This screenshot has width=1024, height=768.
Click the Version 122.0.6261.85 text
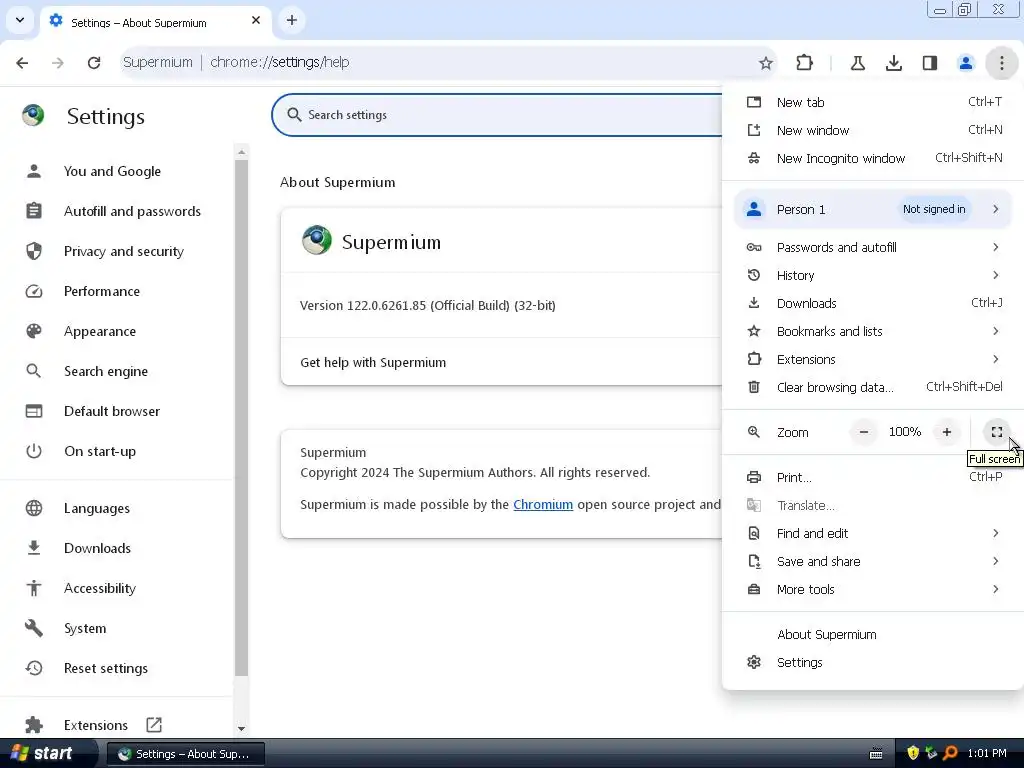pyautogui.click(x=428, y=305)
